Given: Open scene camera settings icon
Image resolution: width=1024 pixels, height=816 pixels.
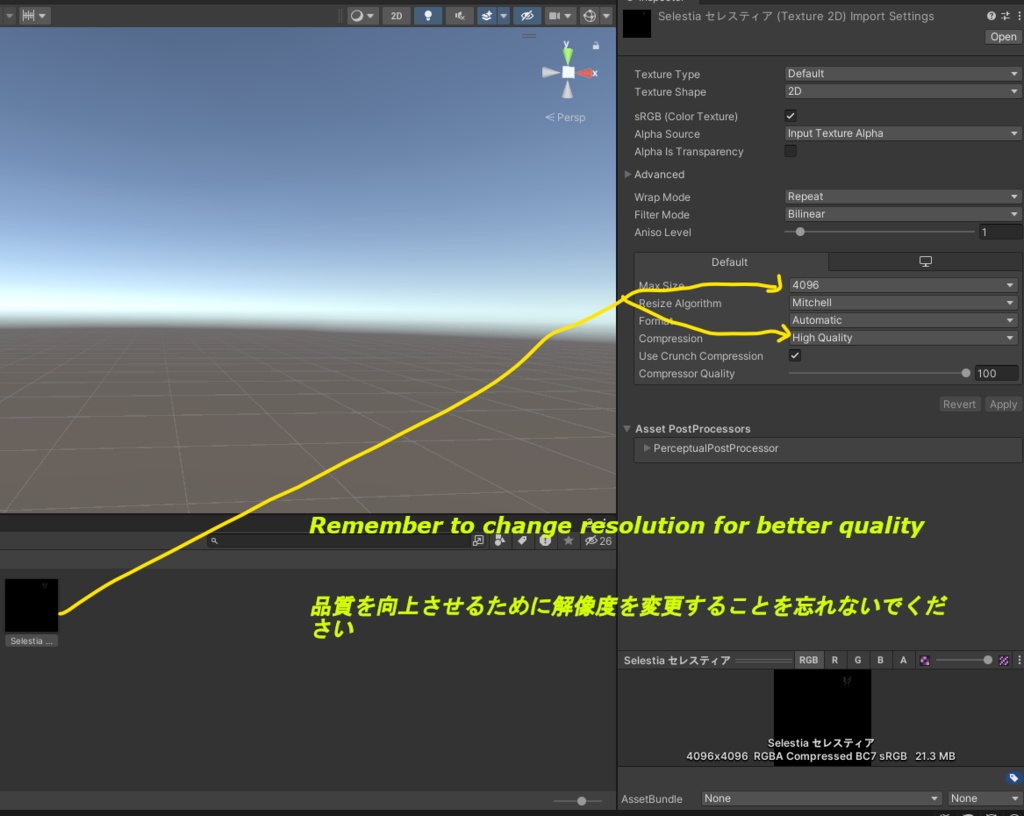Looking at the screenshot, I should [x=560, y=16].
